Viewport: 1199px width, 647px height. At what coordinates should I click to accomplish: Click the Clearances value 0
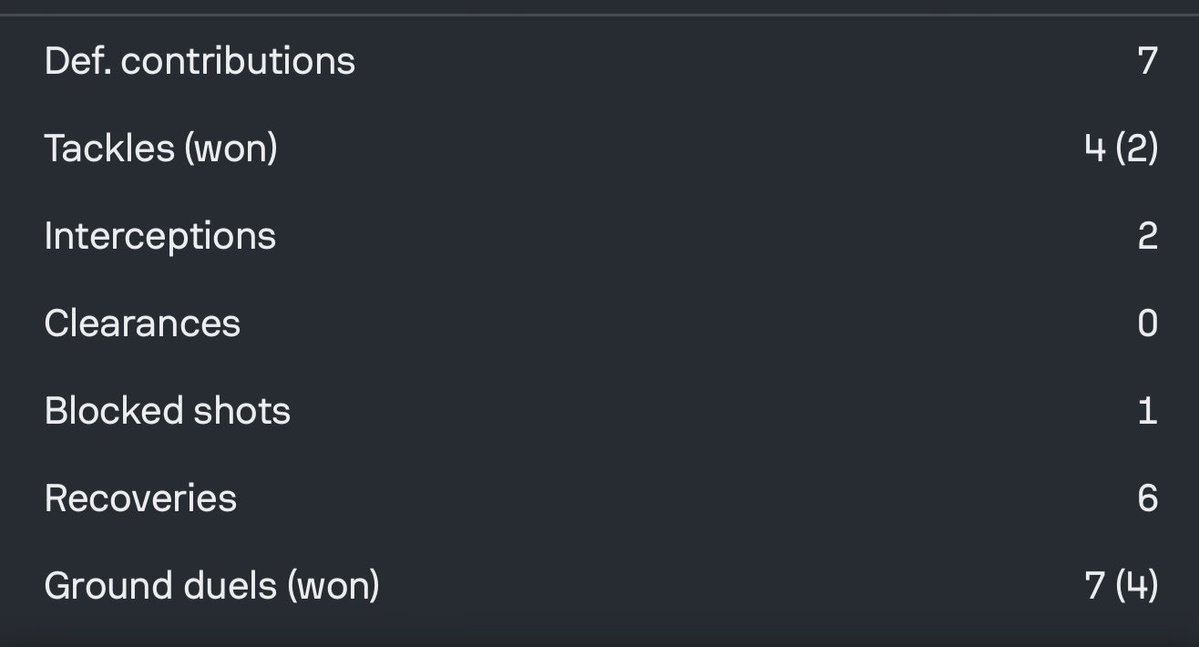(1147, 324)
